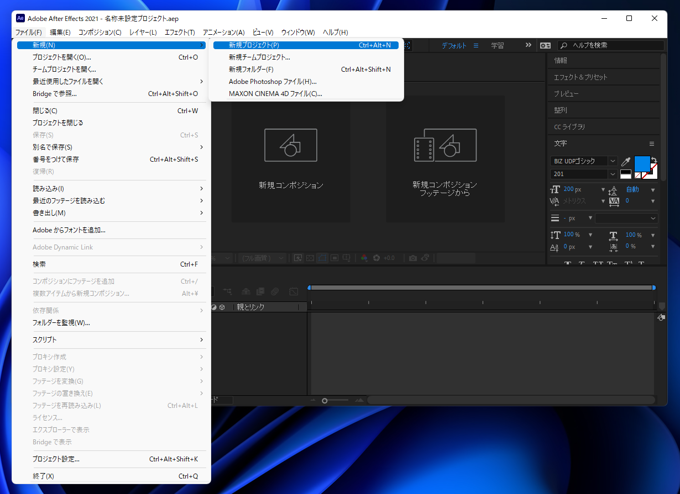The width and height of the screenshot is (680, 494).
Task: Open the stroke style combo box
Action: [626, 218]
